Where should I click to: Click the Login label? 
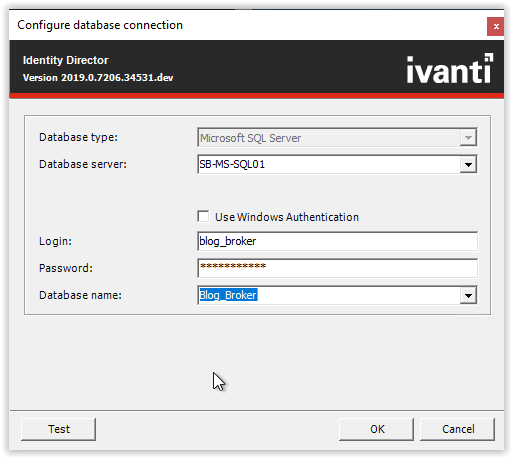click(x=55, y=241)
